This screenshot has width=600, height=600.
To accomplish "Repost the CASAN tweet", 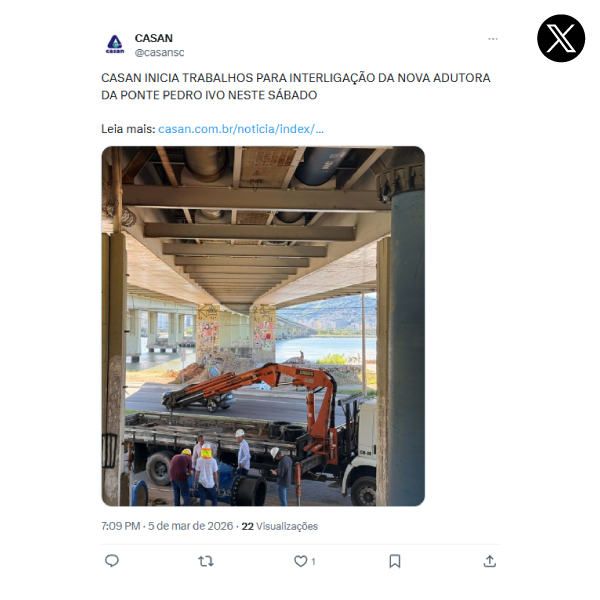I will coord(206,561).
